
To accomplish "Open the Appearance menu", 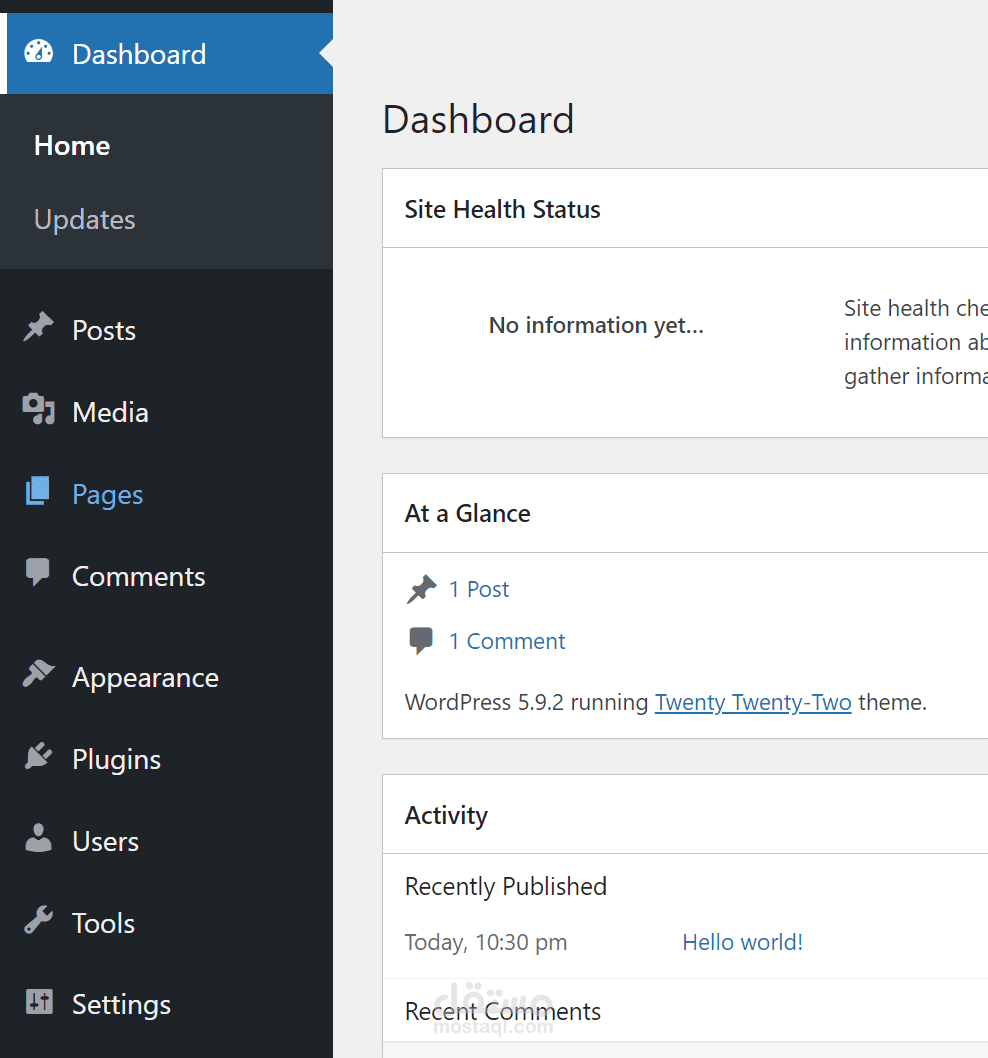I will [x=146, y=677].
